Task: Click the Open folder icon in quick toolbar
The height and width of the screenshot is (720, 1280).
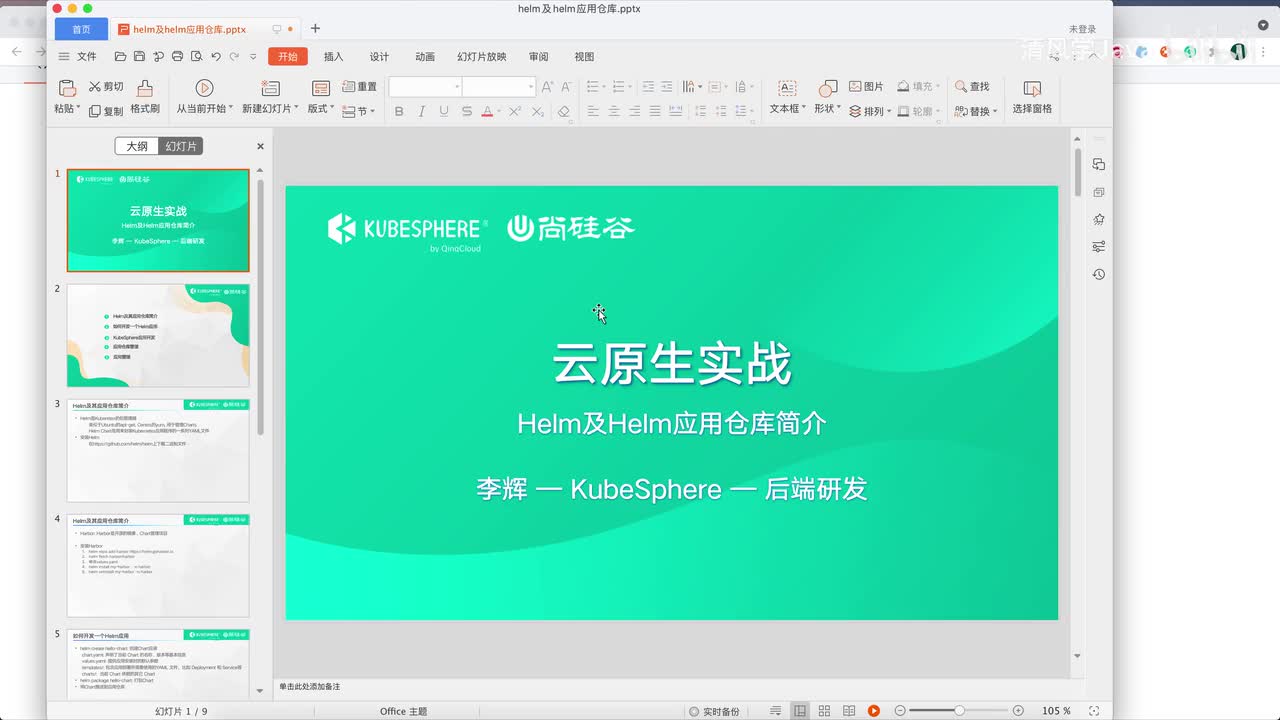Action: click(x=120, y=57)
